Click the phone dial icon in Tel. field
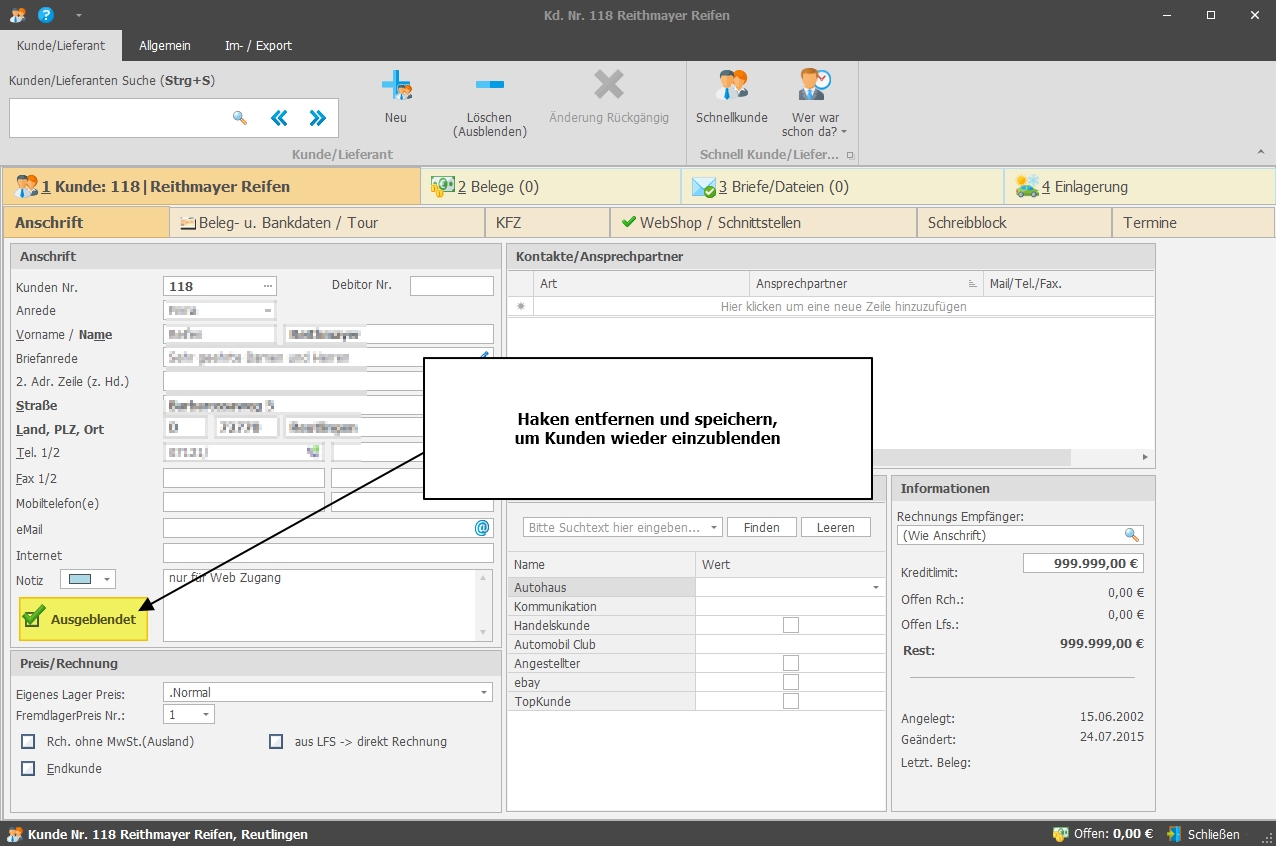Screen dimensions: 1276x846 point(315,452)
